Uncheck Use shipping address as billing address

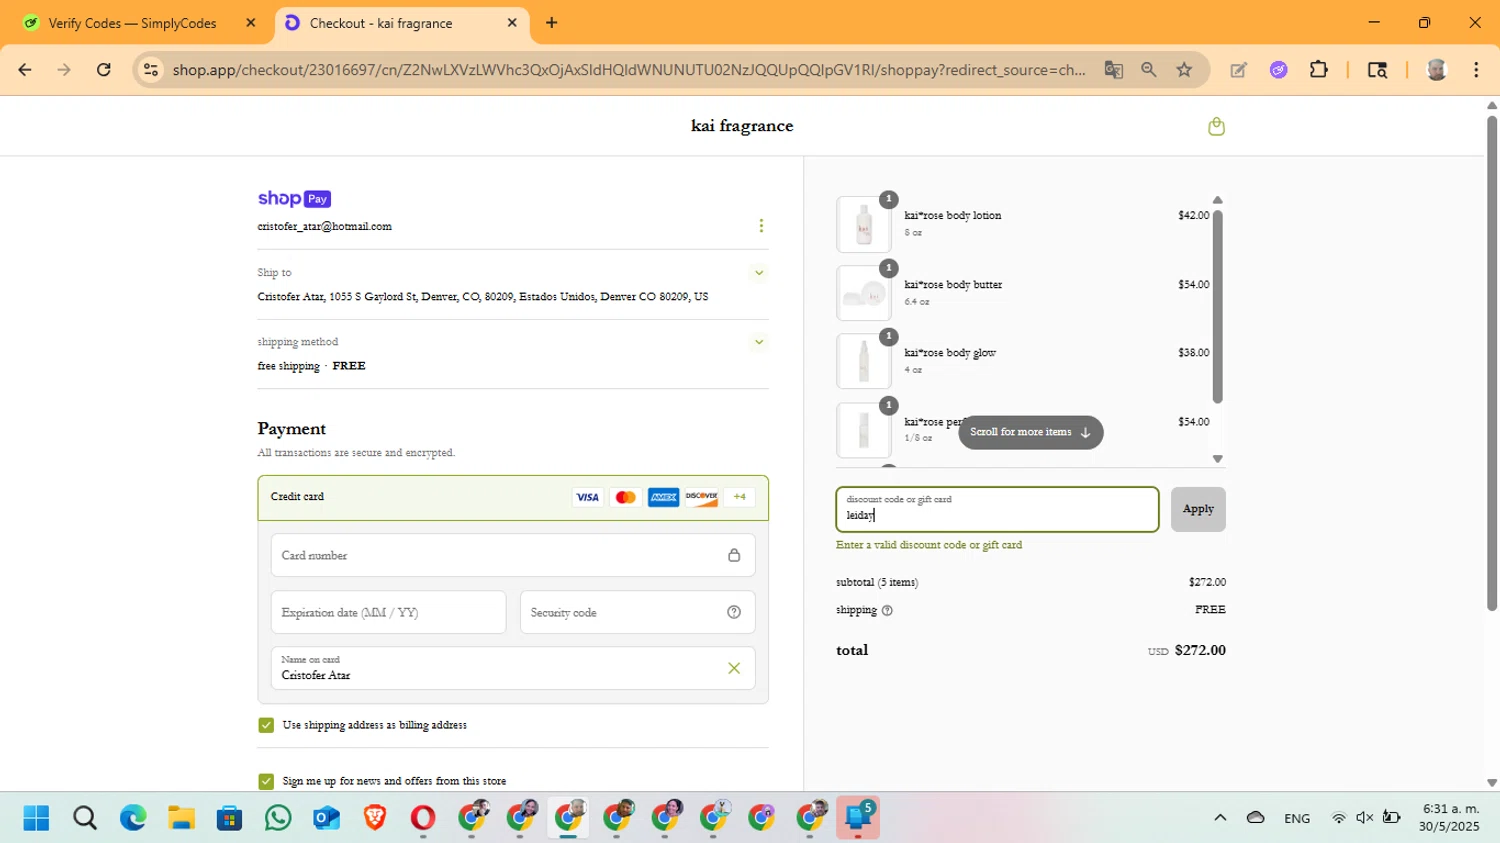coord(266,725)
